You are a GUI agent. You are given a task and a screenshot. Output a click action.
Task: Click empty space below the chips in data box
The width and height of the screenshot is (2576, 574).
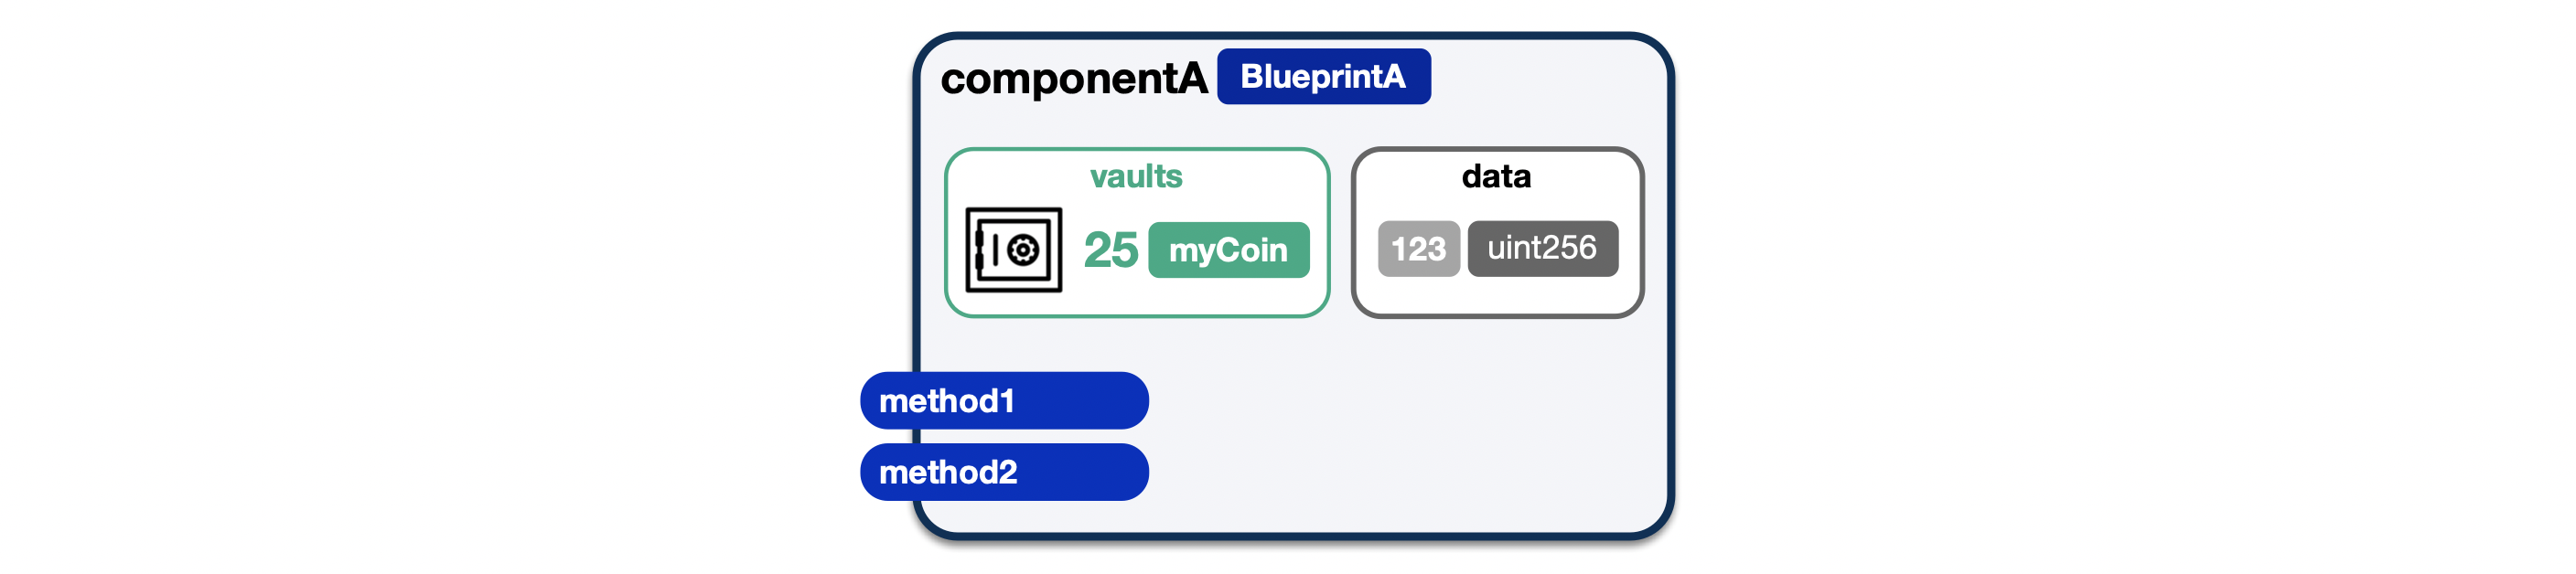point(1497,295)
